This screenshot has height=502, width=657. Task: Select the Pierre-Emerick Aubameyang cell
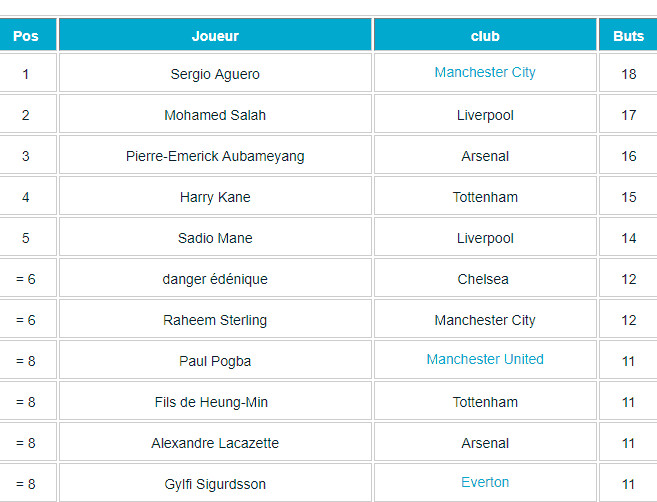(215, 156)
